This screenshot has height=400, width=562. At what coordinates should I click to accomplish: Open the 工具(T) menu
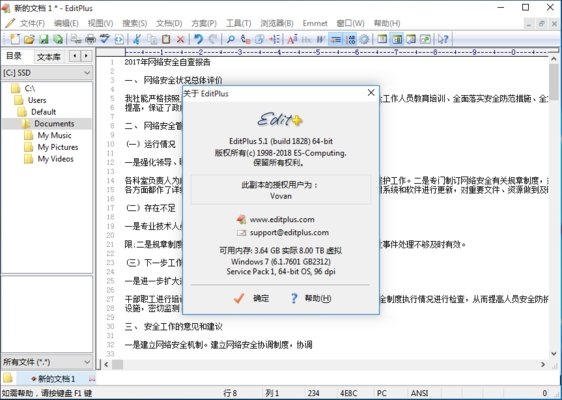238,24
